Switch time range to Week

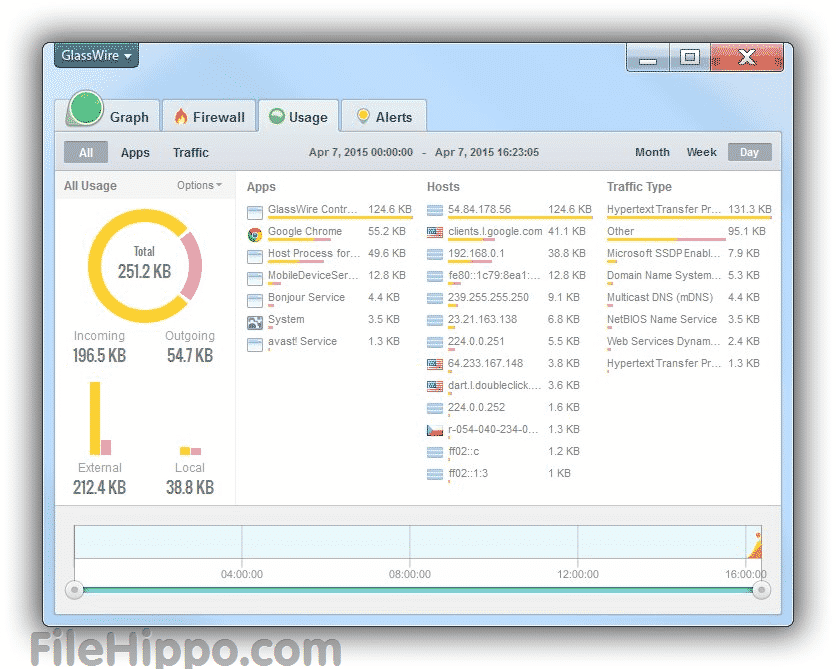701,153
